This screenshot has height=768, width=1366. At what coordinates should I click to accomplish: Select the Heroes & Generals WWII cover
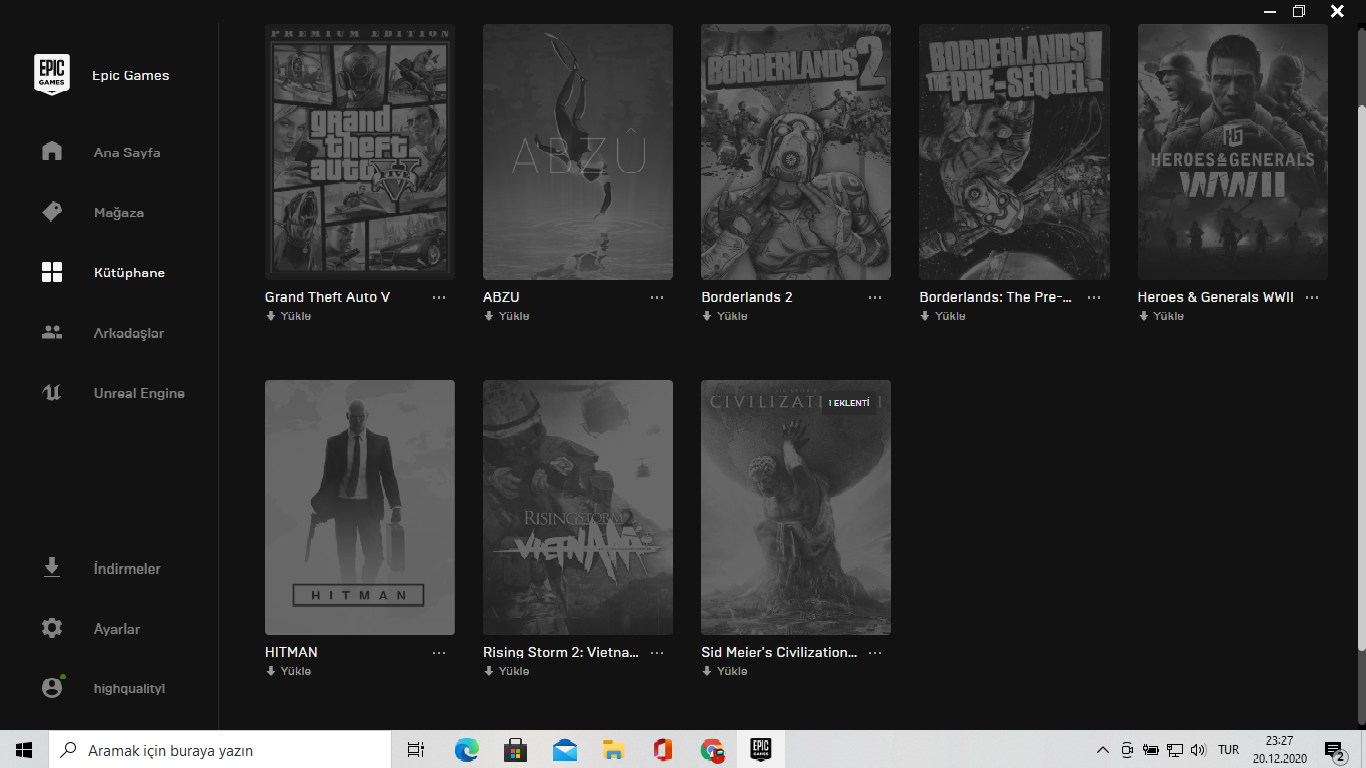tap(1233, 152)
